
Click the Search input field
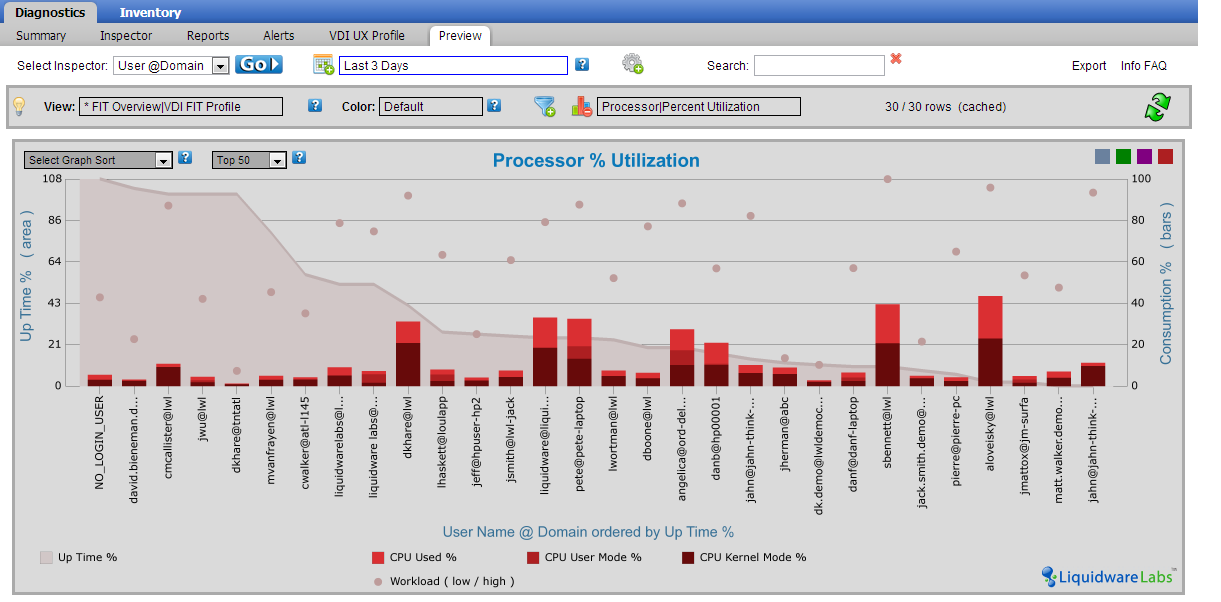click(x=819, y=66)
